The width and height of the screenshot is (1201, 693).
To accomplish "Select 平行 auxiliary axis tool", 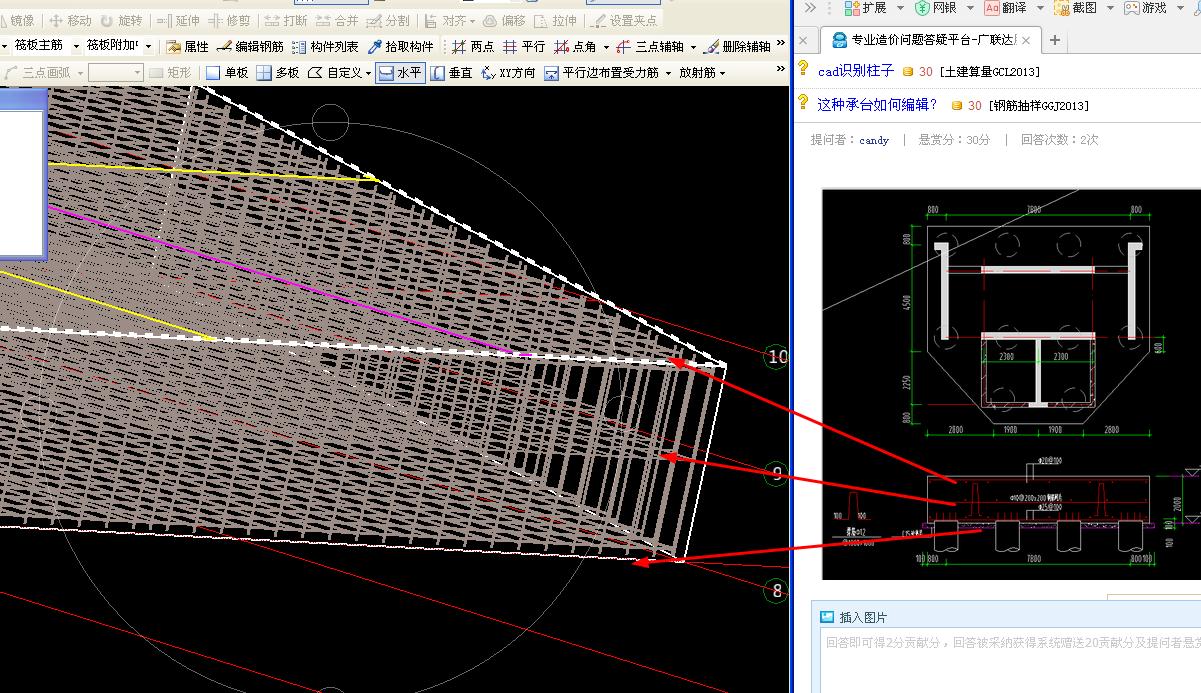I will pyautogui.click(x=524, y=46).
